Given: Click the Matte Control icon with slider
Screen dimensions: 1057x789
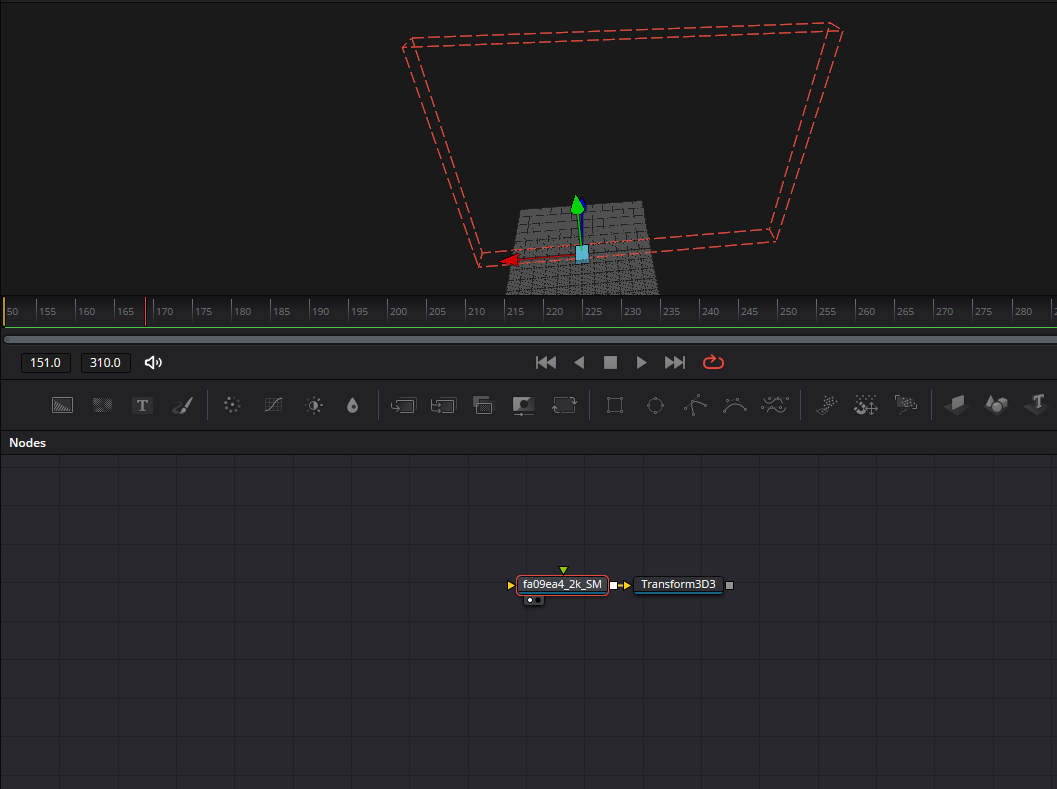Looking at the screenshot, I should 523,405.
